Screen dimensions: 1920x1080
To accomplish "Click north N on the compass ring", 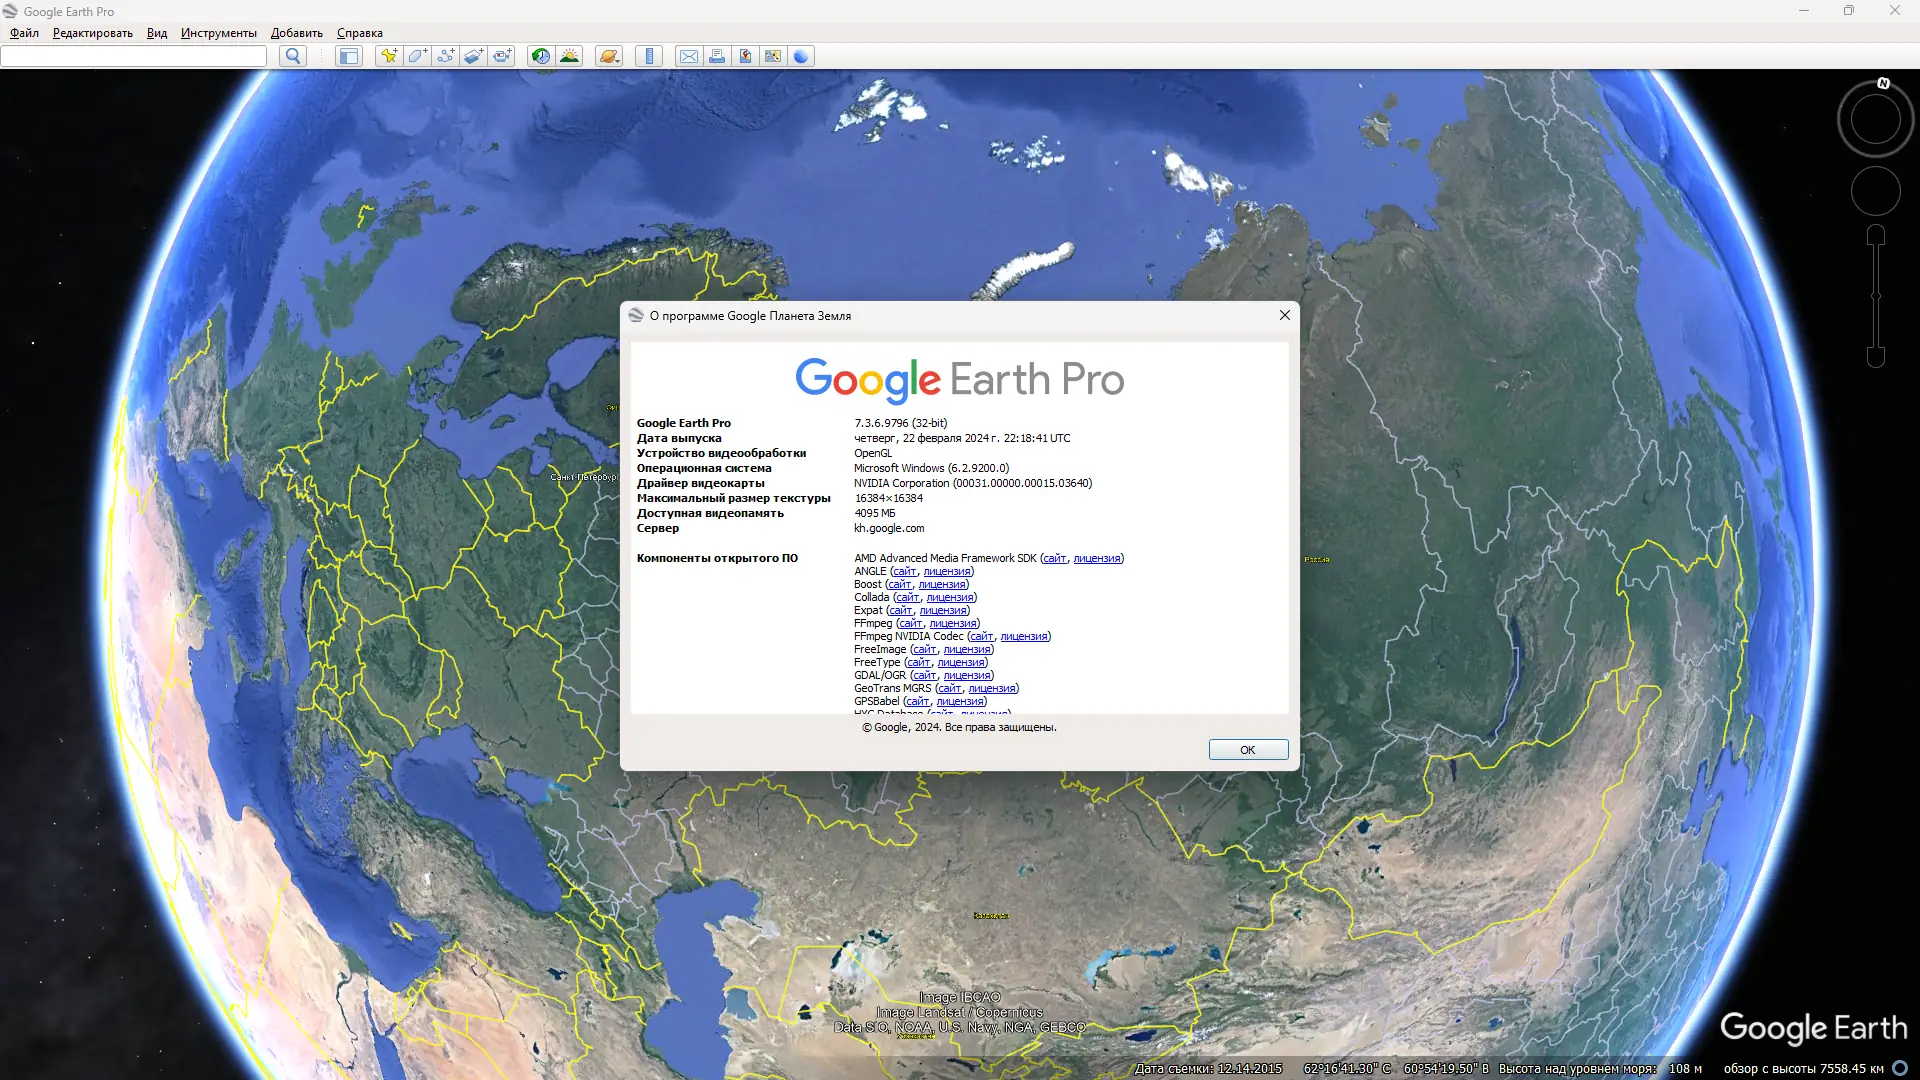I will 1883,84.
